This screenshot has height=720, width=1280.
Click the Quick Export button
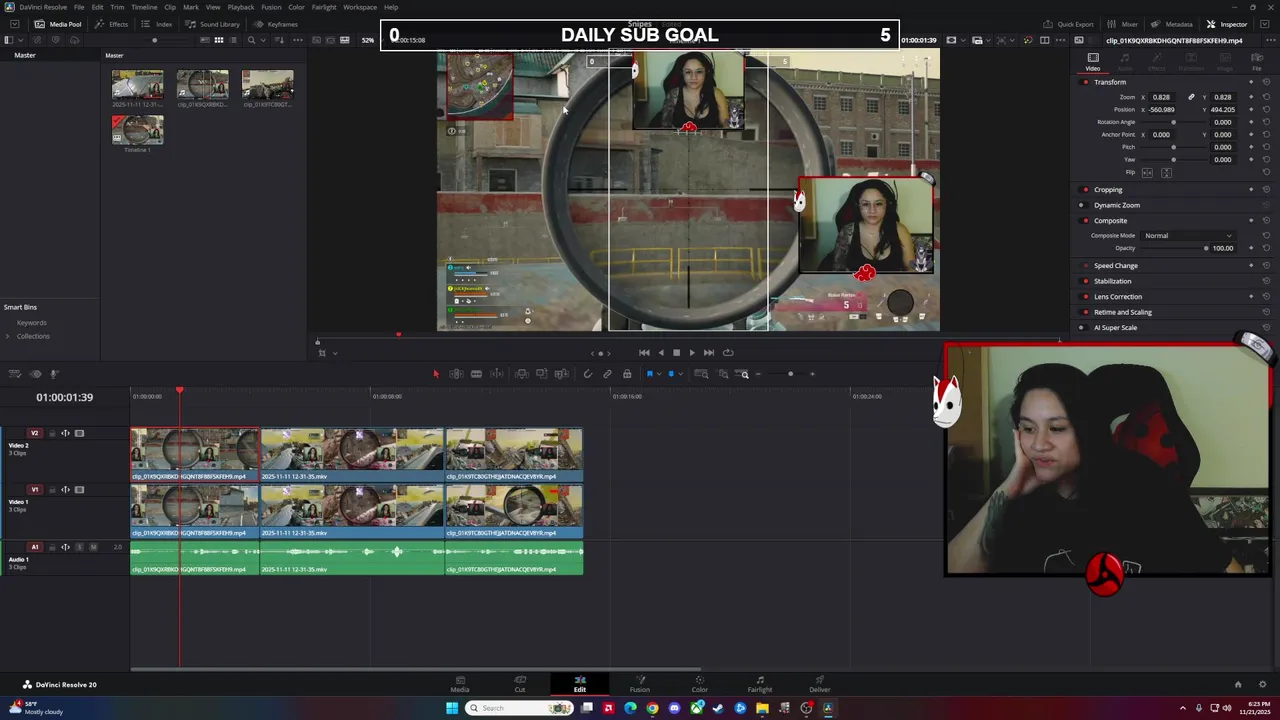[x=1069, y=24]
